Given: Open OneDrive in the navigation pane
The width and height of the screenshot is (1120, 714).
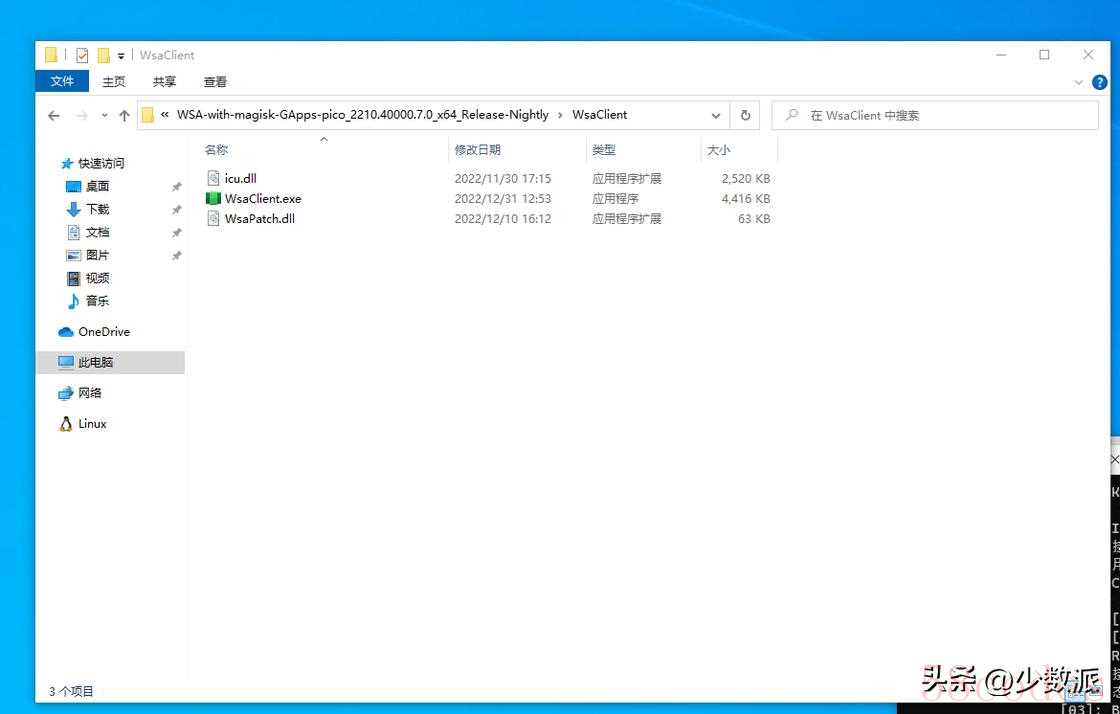Looking at the screenshot, I should [x=103, y=332].
